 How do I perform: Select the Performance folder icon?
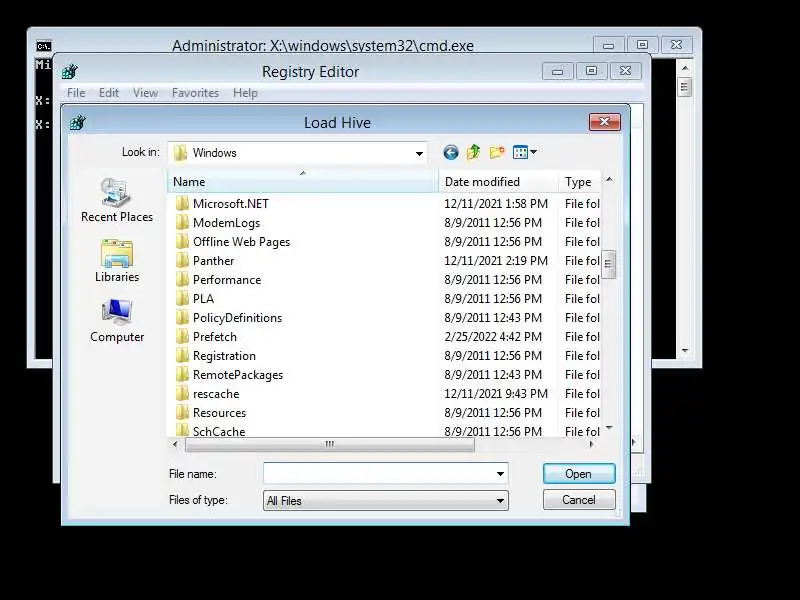coord(182,280)
